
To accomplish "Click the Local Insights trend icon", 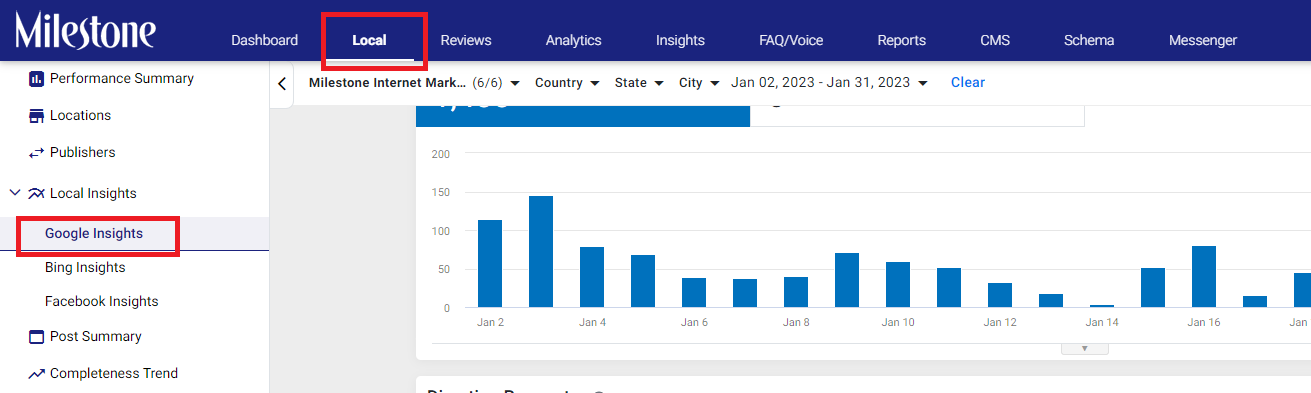I will click(36, 193).
